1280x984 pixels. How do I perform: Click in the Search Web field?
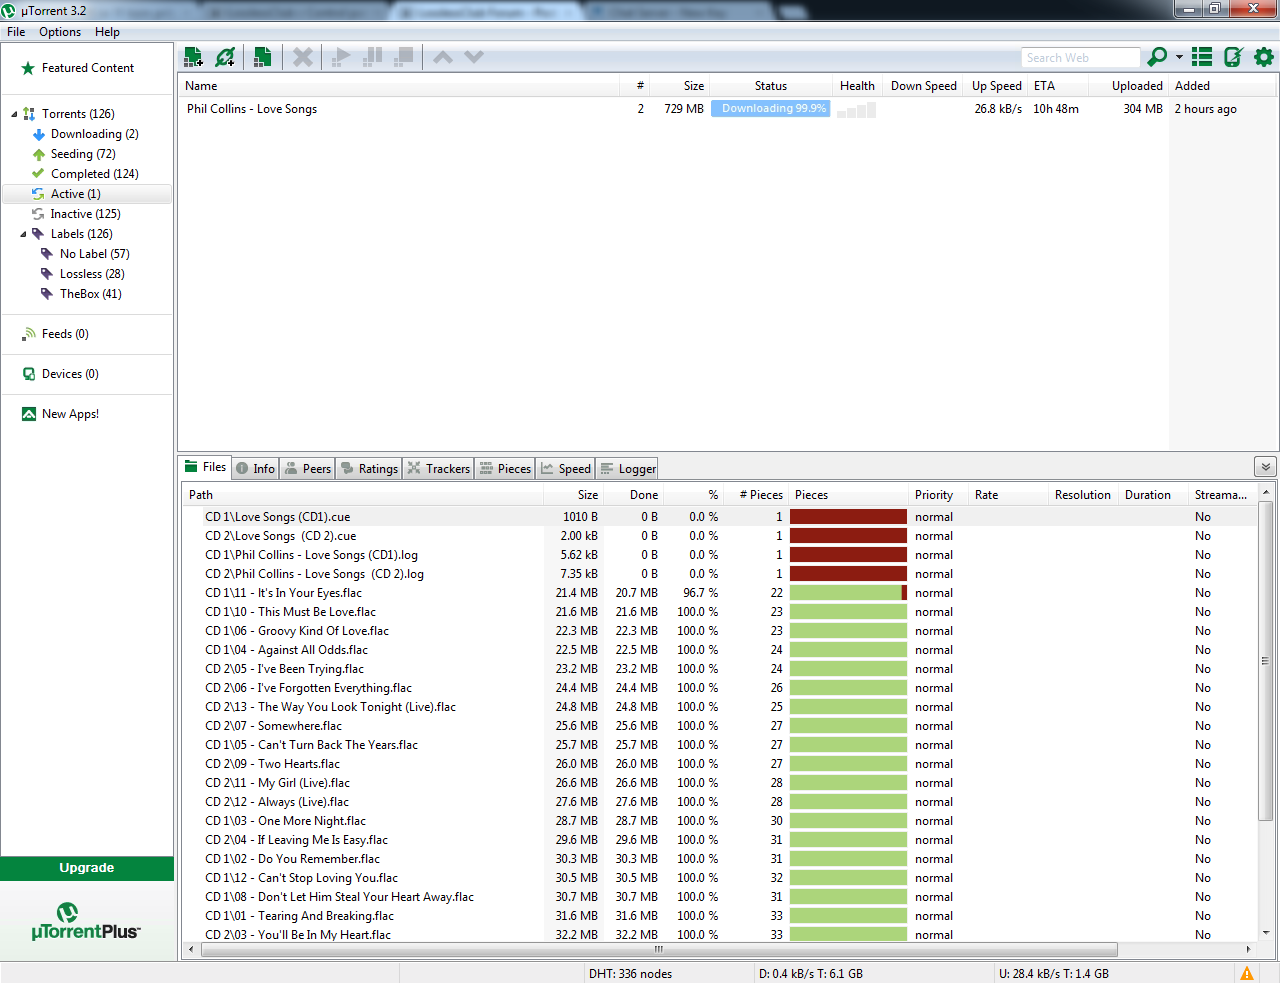[1080, 58]
